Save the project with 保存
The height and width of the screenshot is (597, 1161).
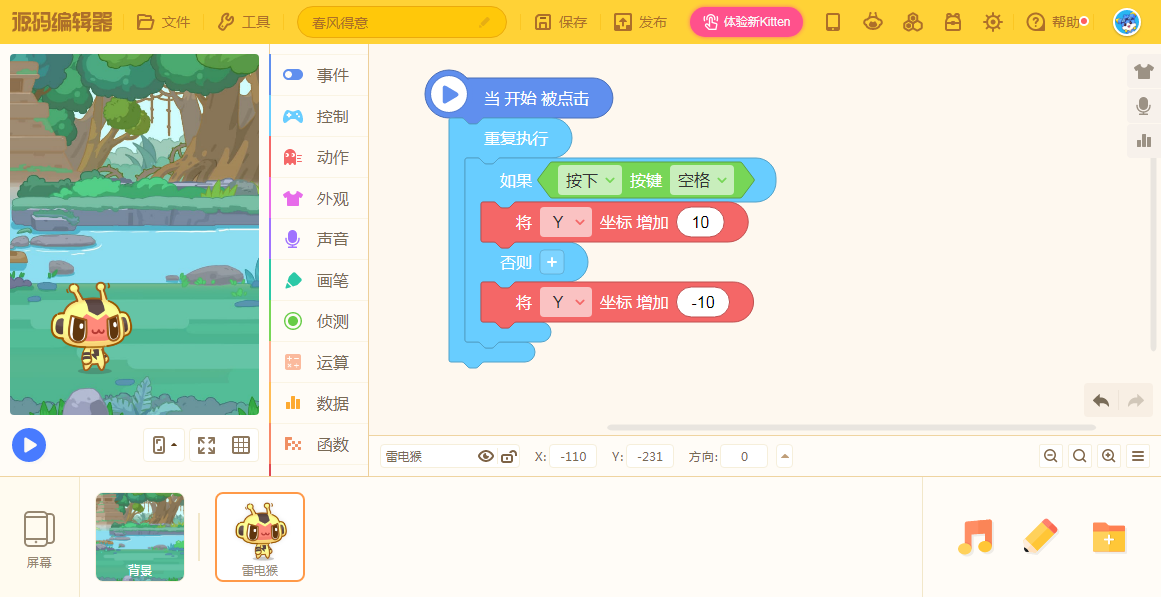pyautogui.click(x=561, y=22)
